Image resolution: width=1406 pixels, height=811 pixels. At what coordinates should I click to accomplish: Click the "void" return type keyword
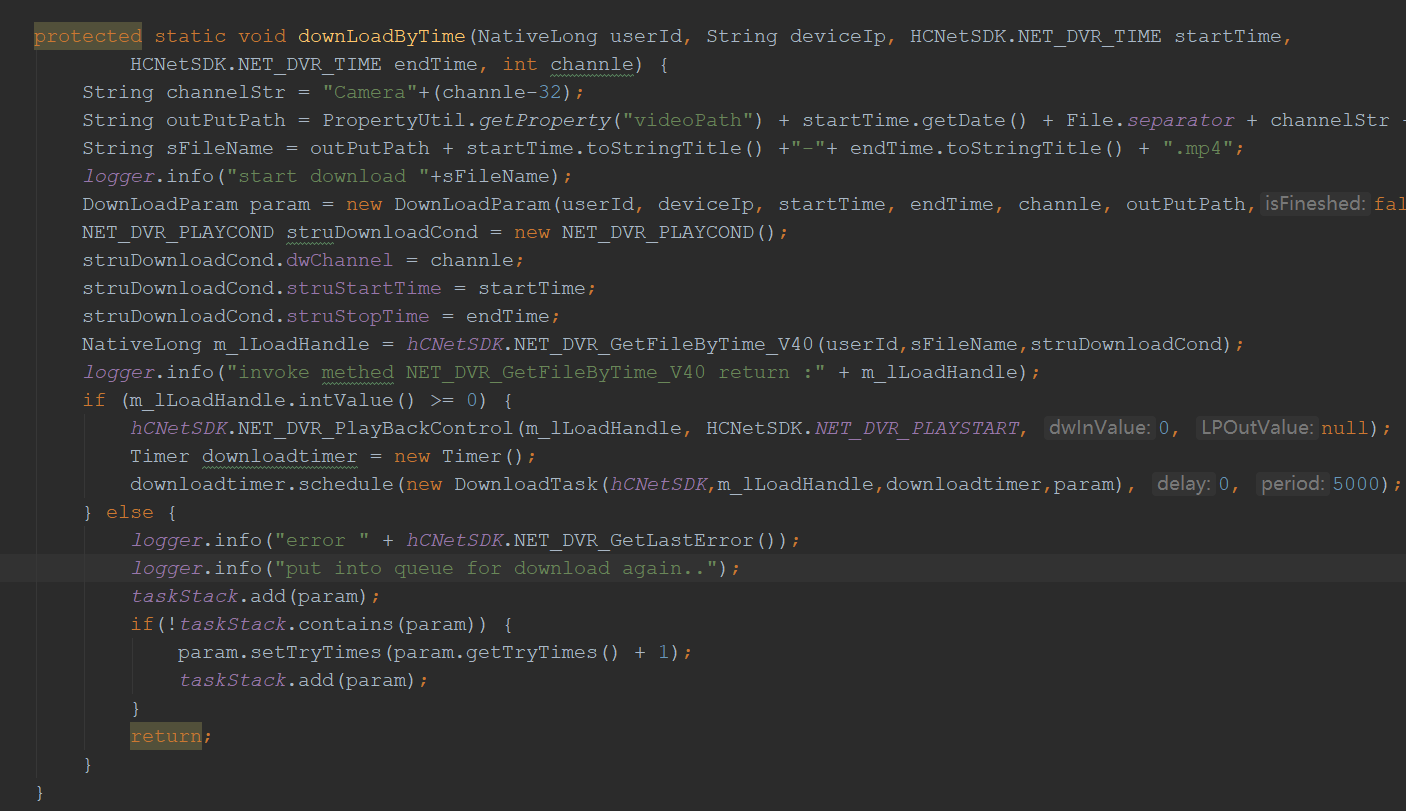(x=262, y=37)
